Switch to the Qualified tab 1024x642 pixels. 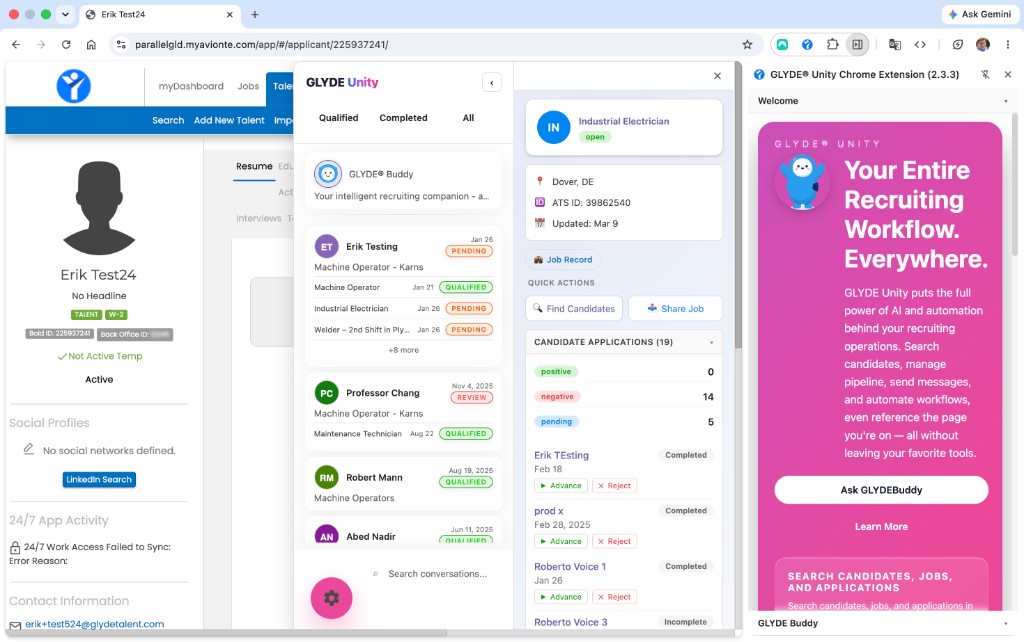click(x=338, y=118)
